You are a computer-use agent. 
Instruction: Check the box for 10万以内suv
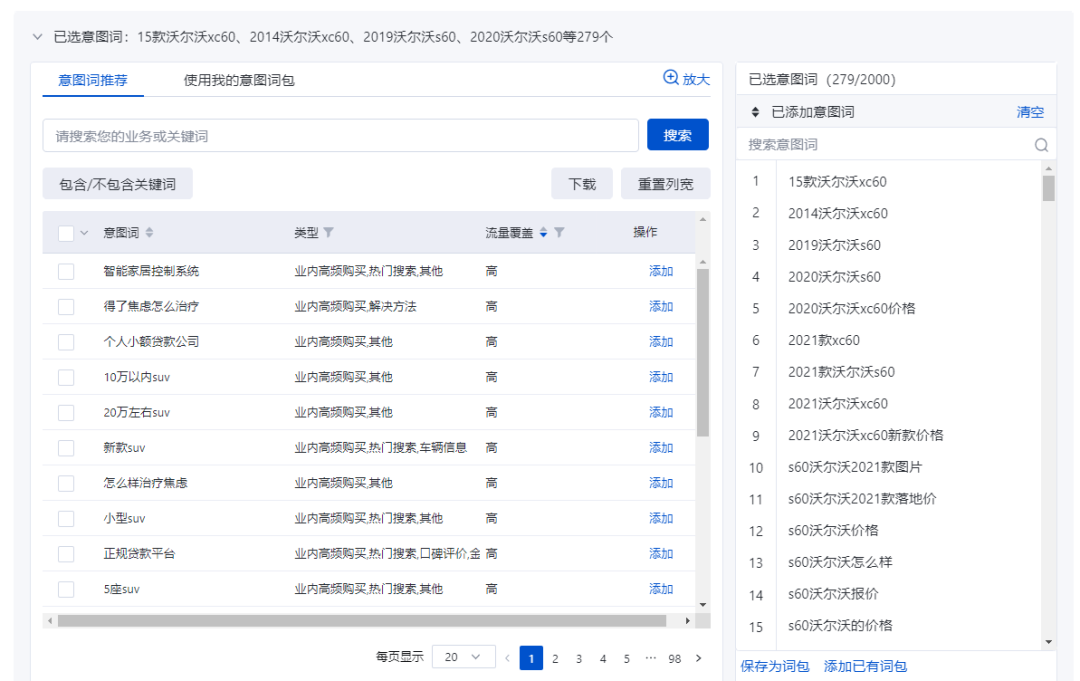click(66, 377)
